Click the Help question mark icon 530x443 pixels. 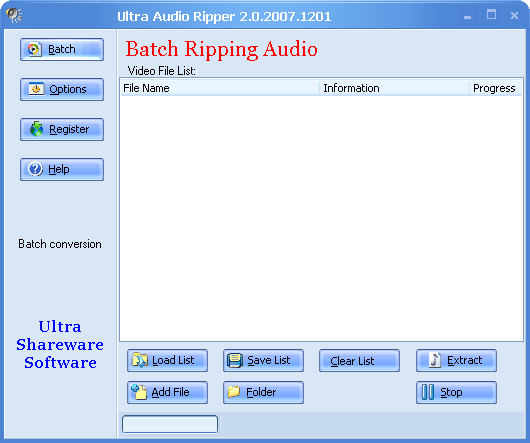coord(35,169)
